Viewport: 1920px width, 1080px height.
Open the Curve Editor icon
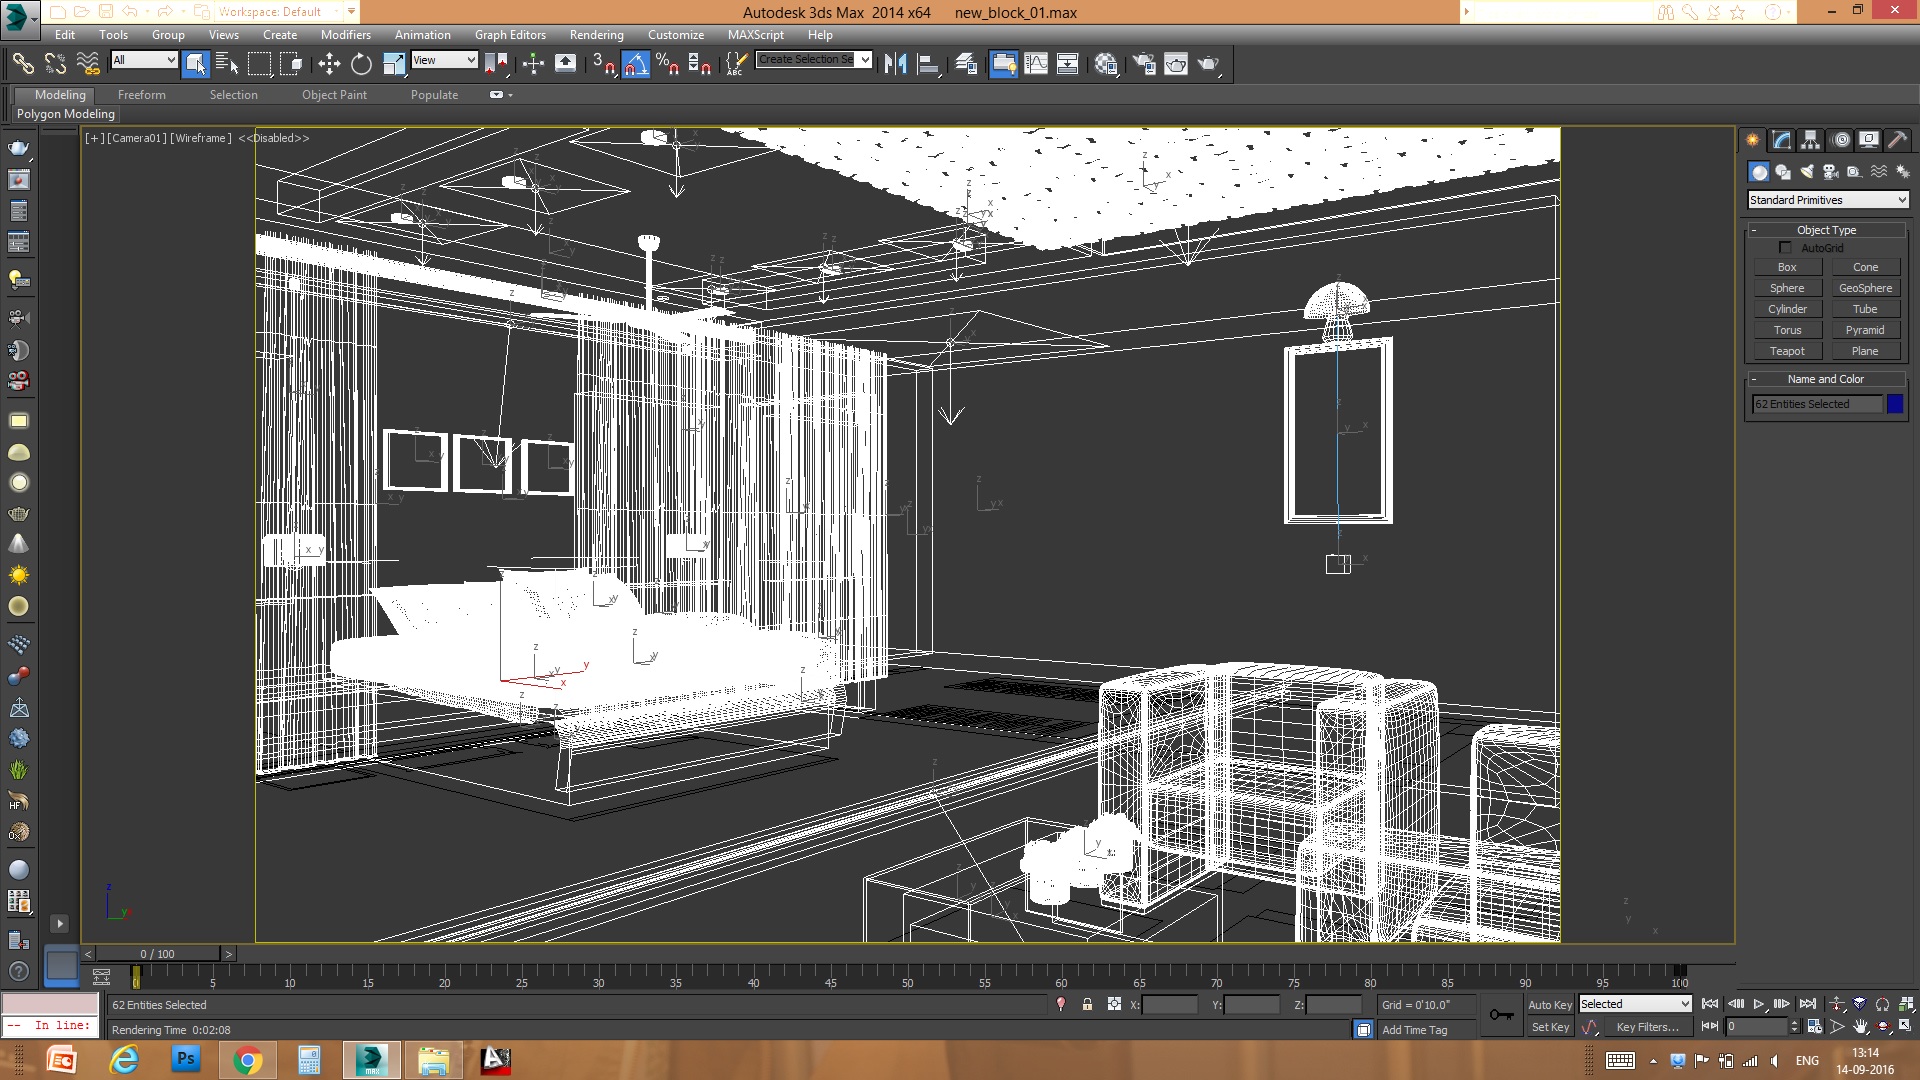point(1036,64)
